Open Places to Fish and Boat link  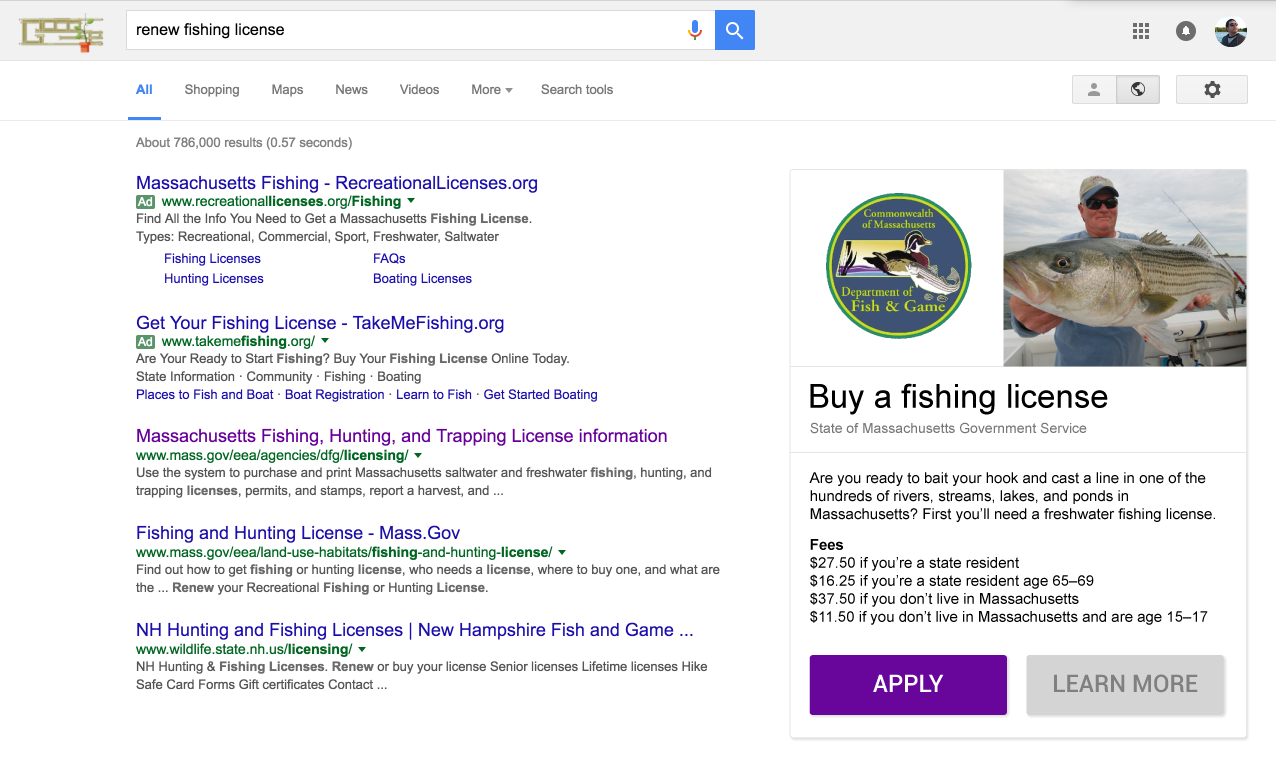[x=205, y=395]
